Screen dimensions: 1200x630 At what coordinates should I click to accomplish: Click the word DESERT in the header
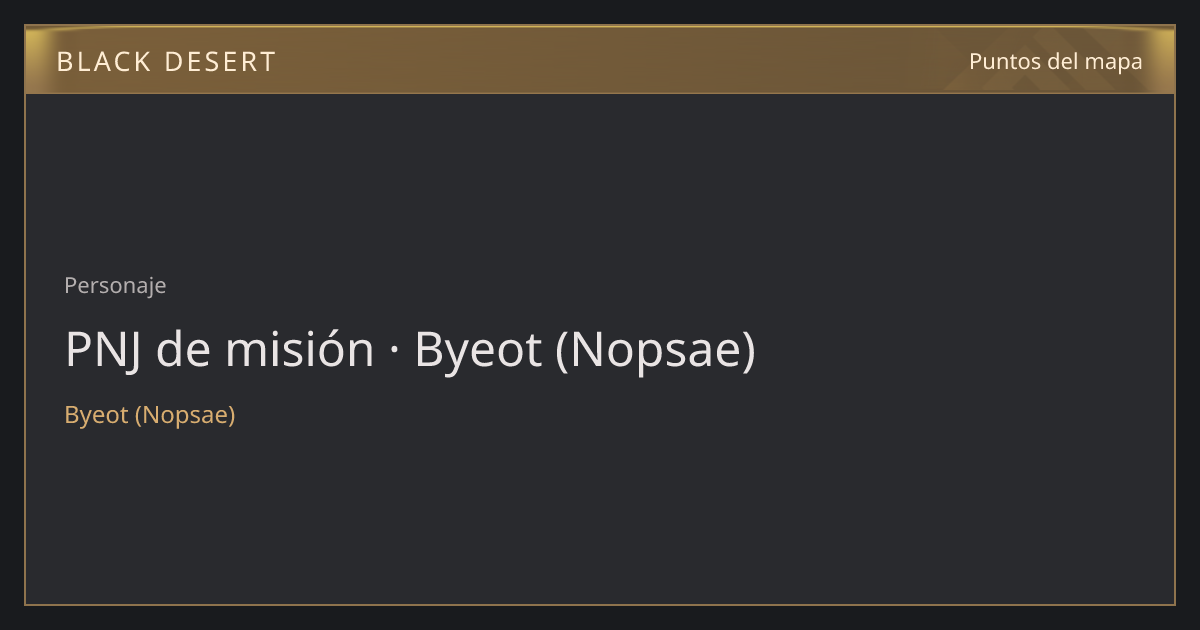click(x=220, y=62)
